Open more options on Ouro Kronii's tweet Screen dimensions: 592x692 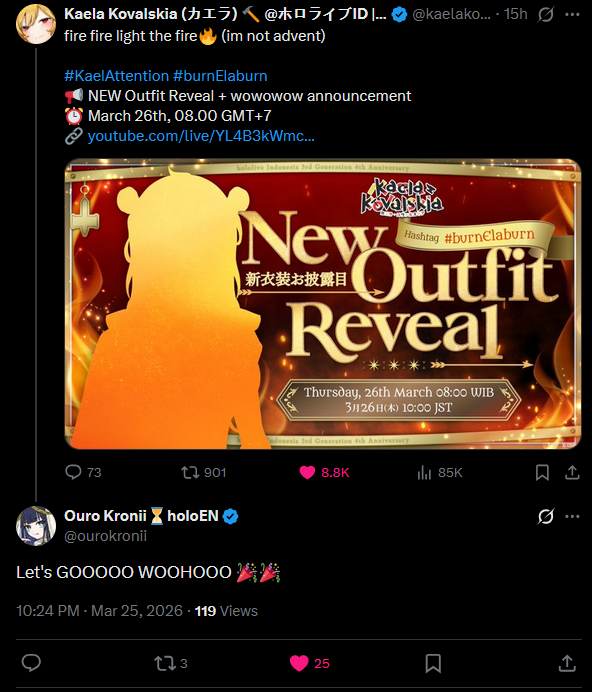click(x=572, y=516)
